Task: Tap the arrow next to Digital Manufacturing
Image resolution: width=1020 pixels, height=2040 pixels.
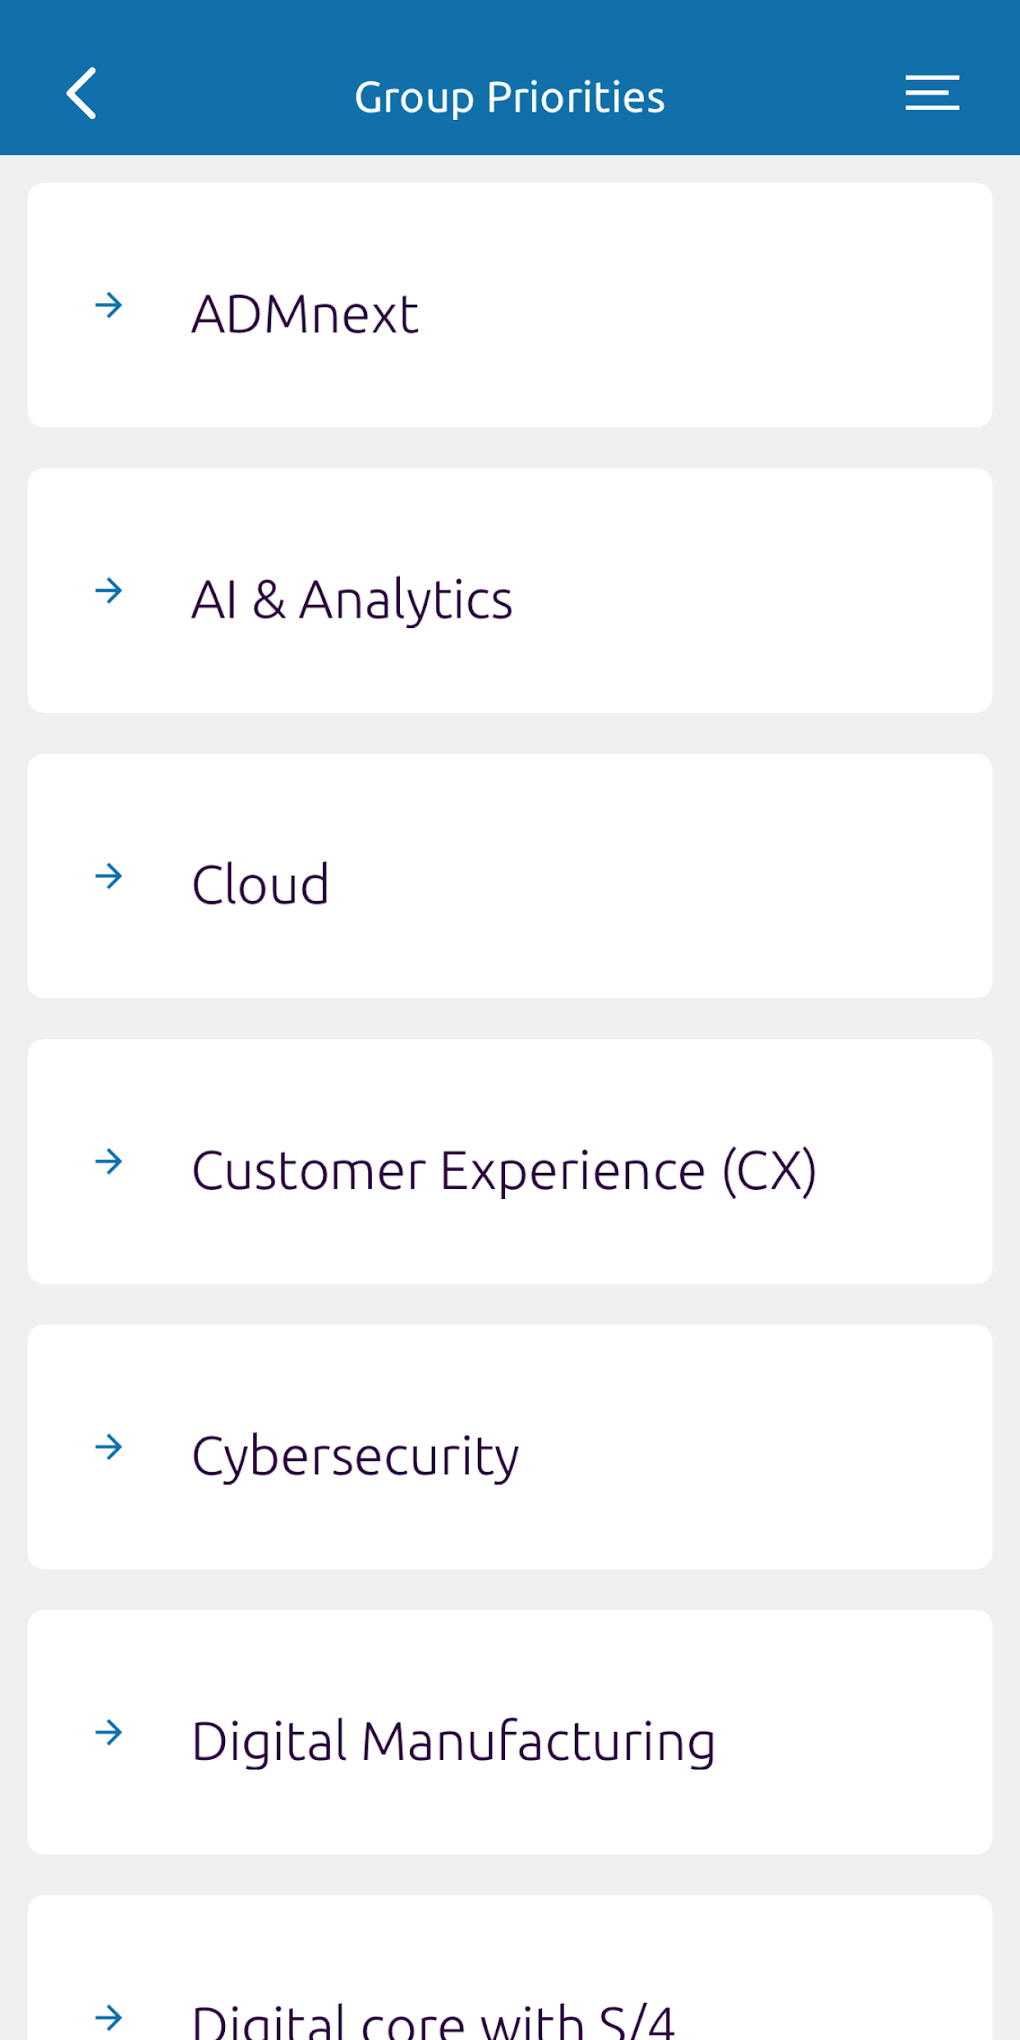Action: click(109, 1733)
